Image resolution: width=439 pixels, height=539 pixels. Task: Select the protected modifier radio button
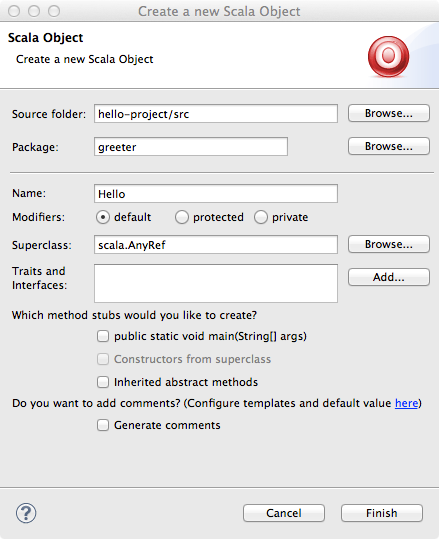[x=182, y=217]
